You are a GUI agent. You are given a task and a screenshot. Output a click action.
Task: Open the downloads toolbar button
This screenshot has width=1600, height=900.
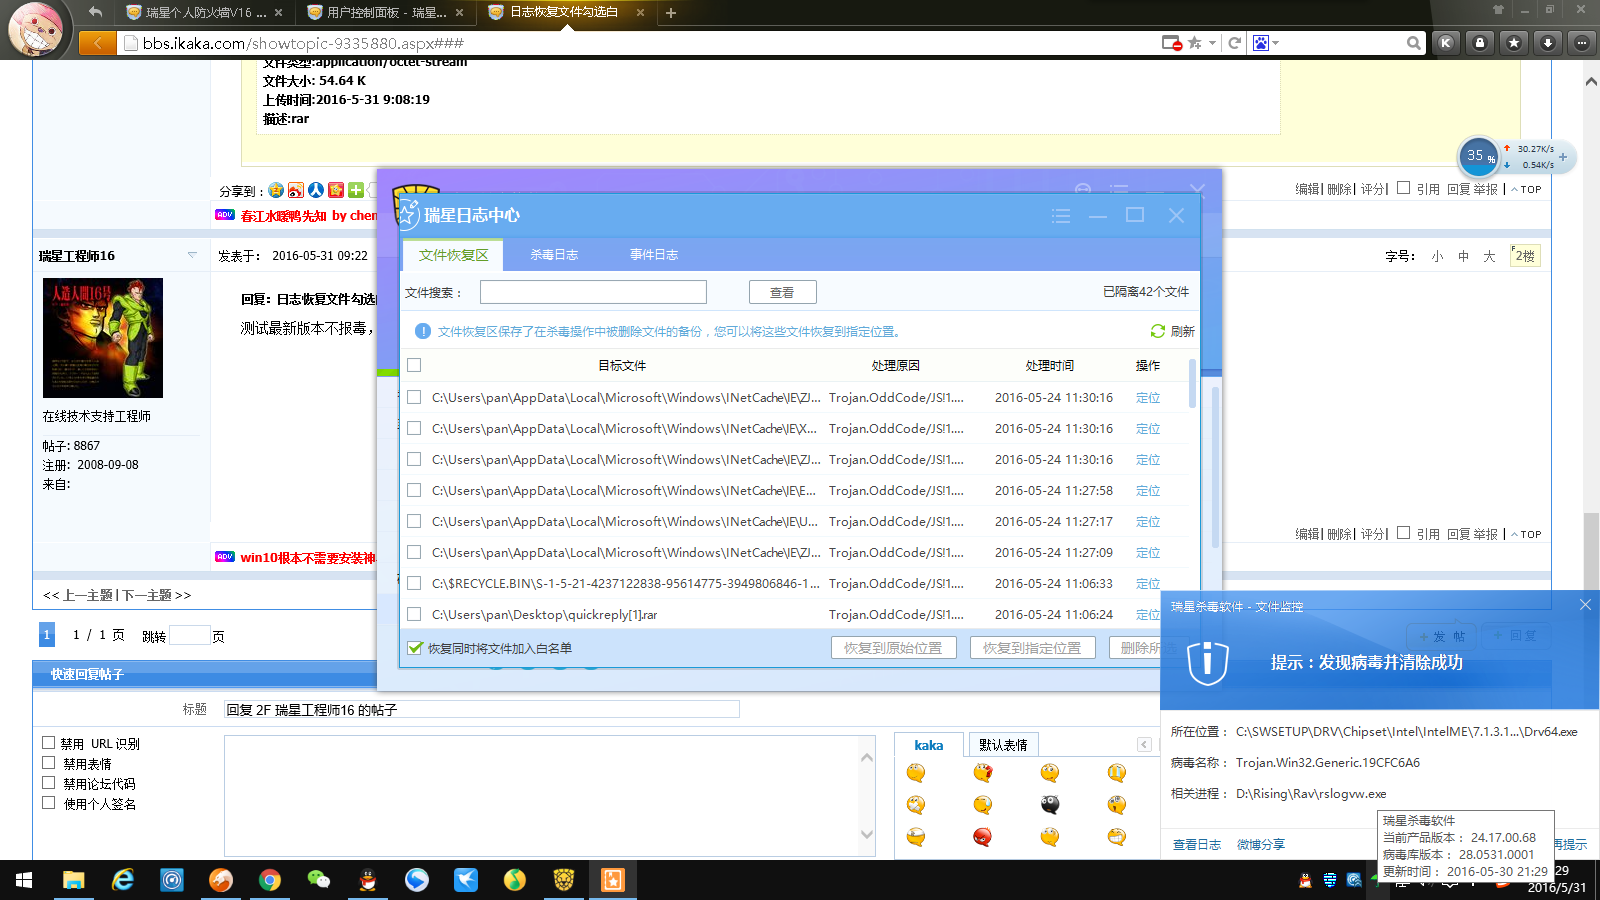coord(1547,43)
